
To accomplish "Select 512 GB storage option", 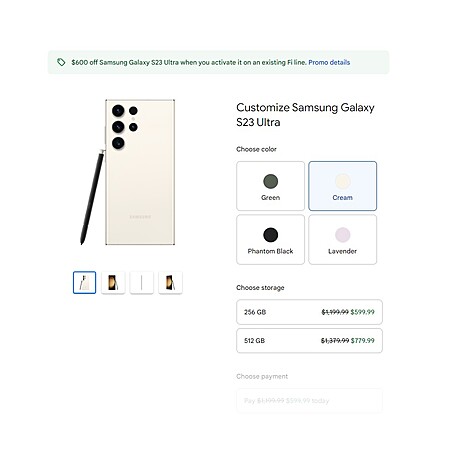I will coord(309,341).
